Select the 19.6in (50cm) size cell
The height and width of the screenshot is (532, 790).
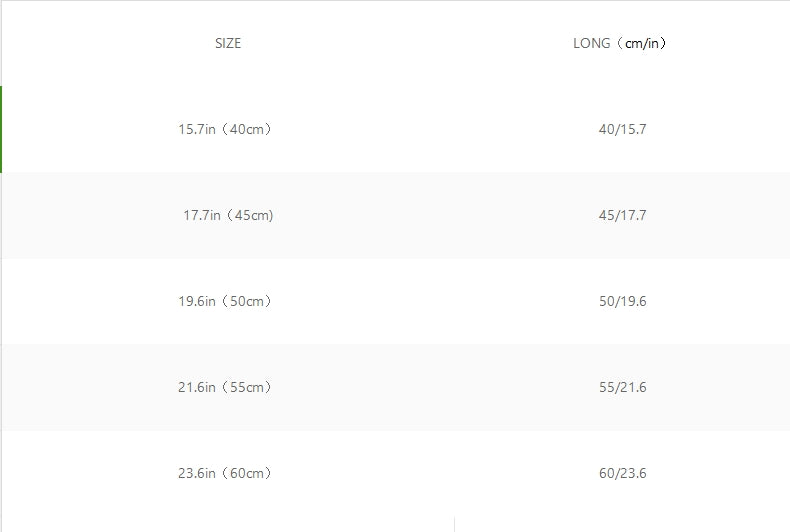[225, 301]
